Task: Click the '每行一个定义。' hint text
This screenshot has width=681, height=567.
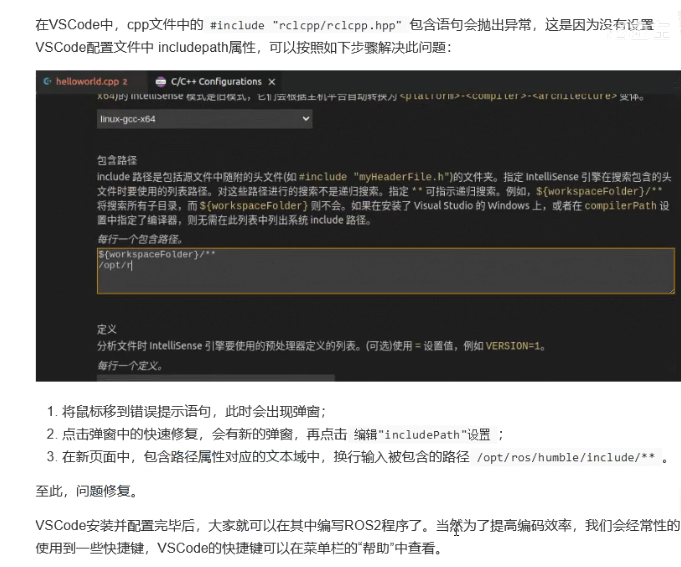Action: [x=130, y=366]
